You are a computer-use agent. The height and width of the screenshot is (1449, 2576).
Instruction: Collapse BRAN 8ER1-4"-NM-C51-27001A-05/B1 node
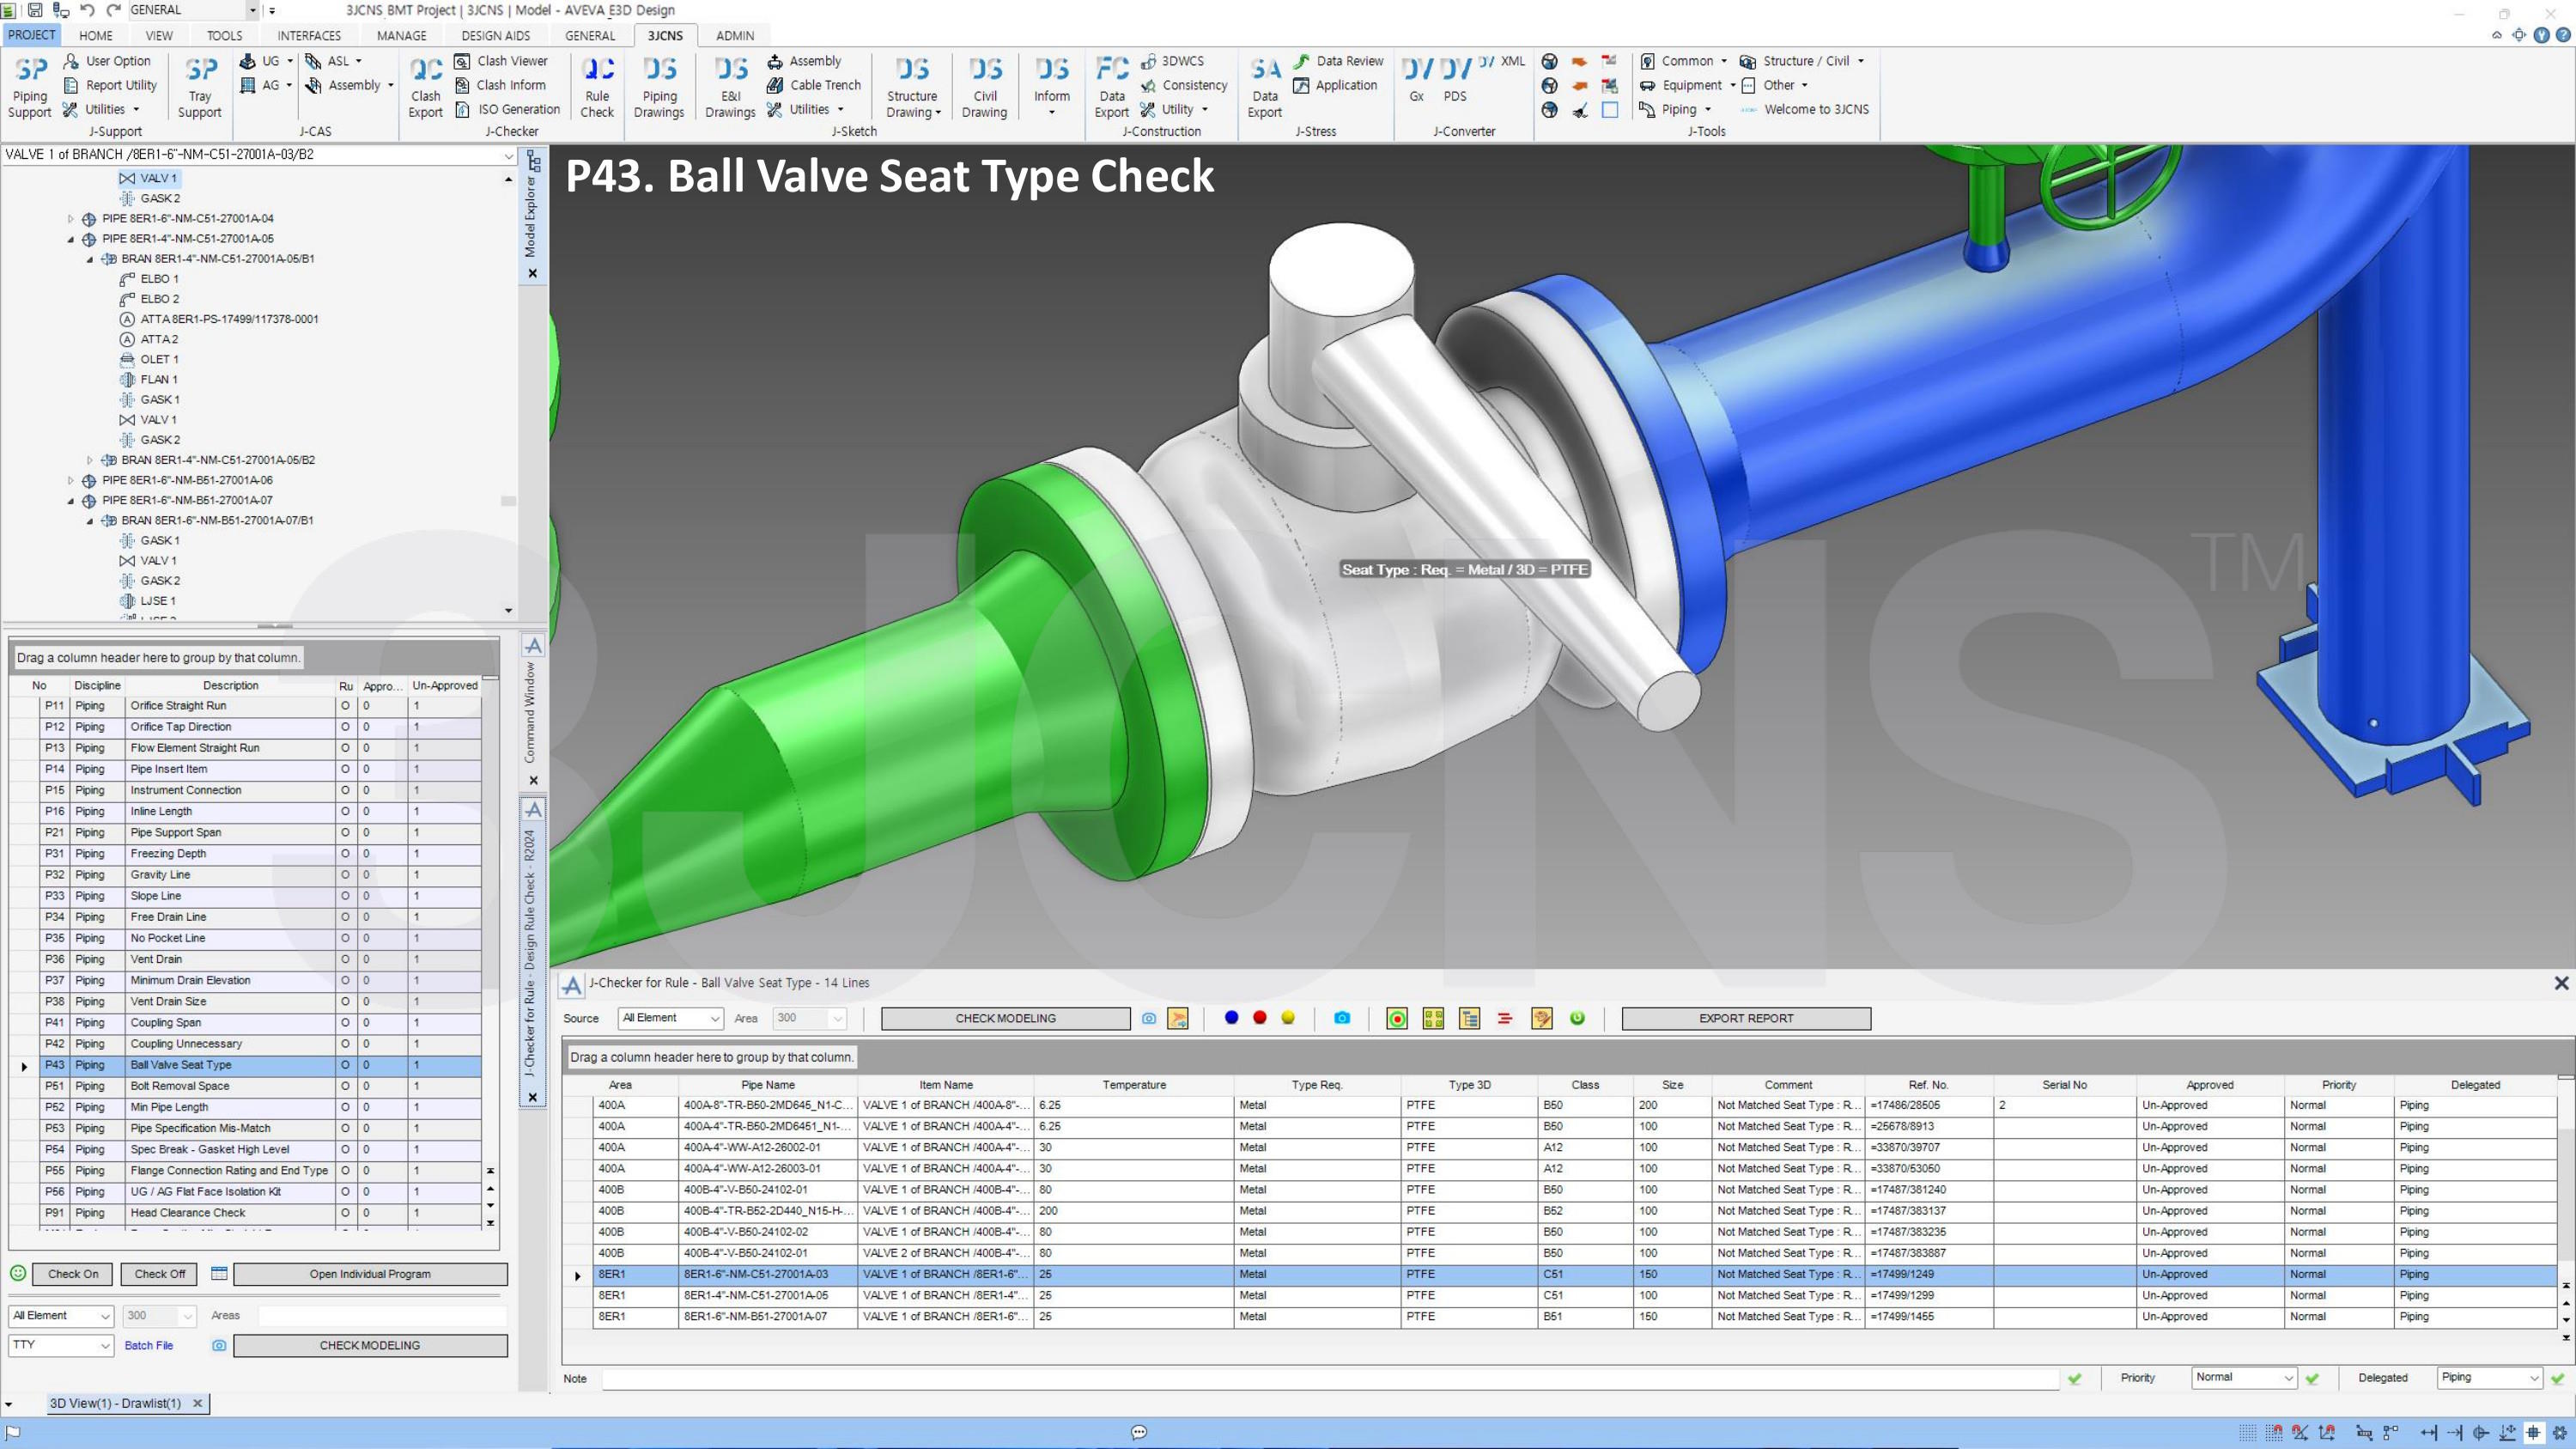tap(90, 259)
